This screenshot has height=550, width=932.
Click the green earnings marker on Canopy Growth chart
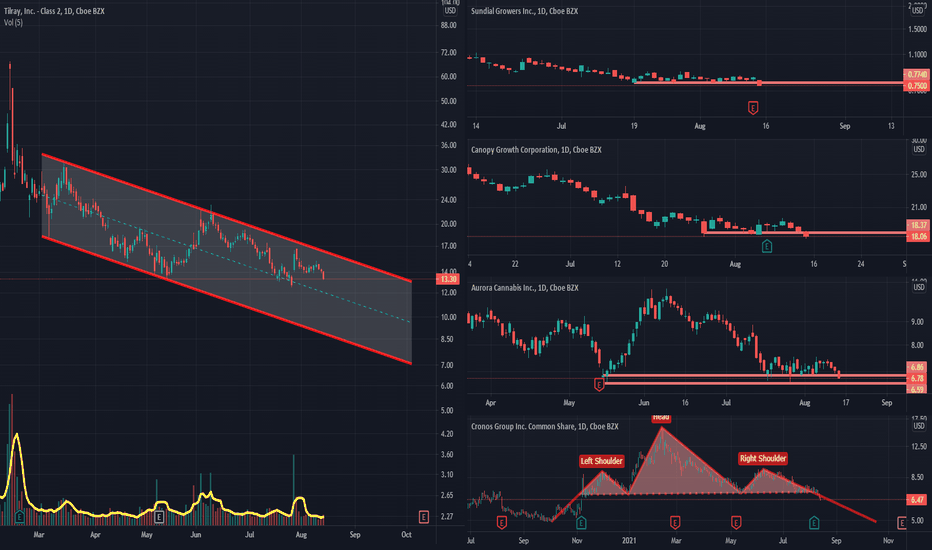[x=767, y=246]
